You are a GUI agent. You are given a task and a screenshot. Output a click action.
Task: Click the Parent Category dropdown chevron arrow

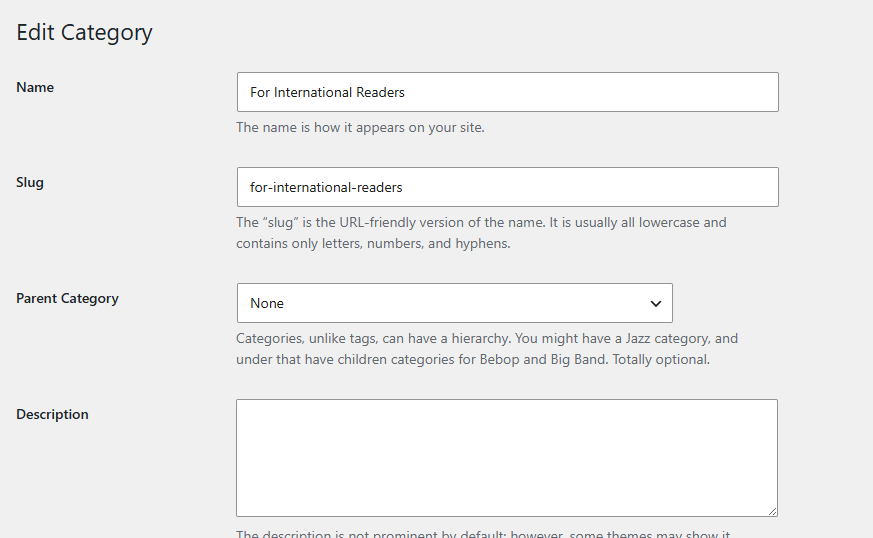pos(655,304)
